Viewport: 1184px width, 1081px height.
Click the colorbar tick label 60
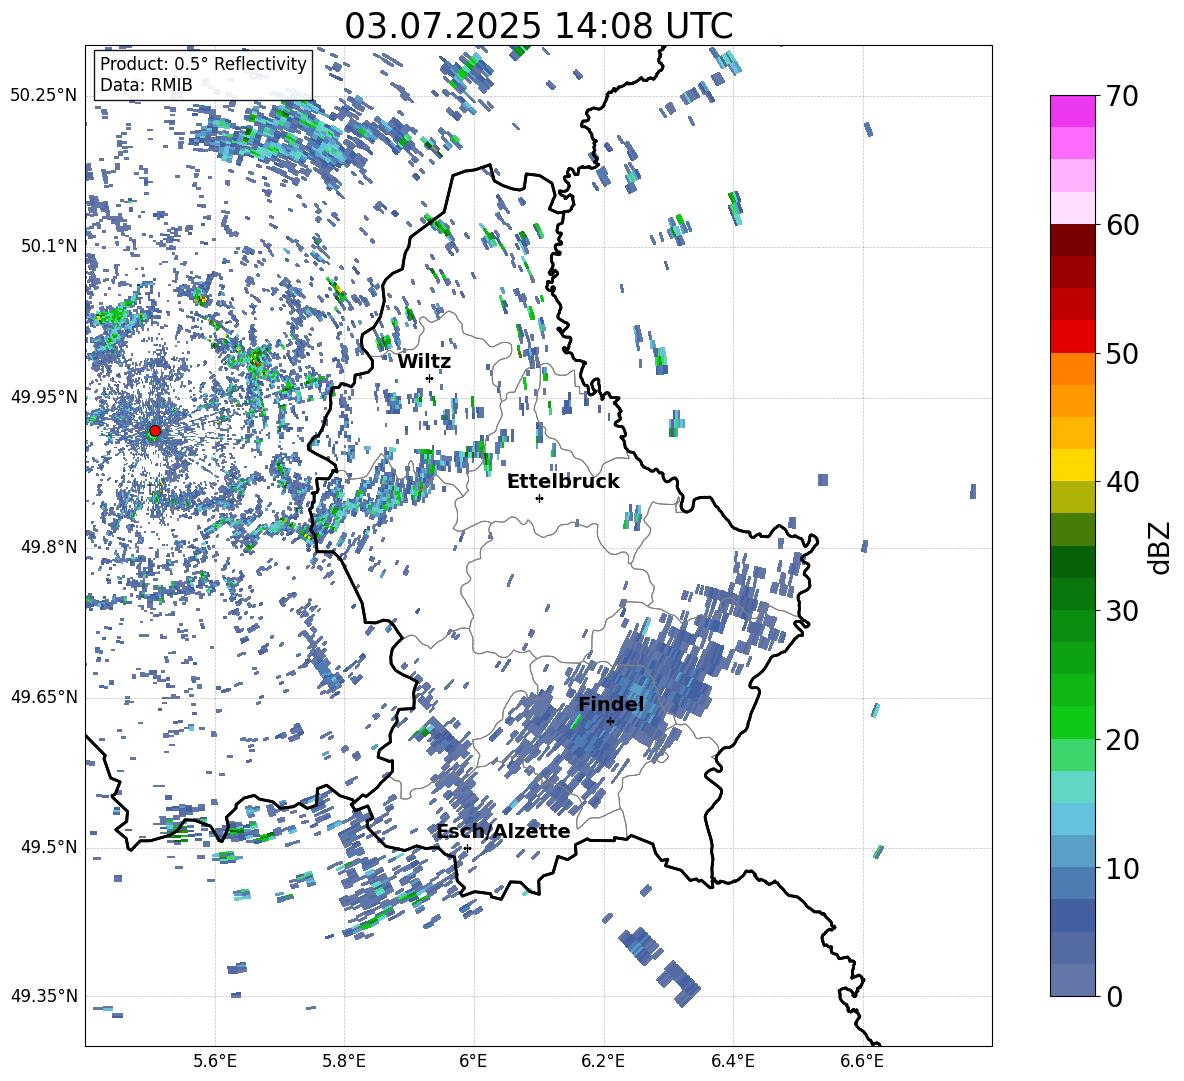coord(1122,225)
